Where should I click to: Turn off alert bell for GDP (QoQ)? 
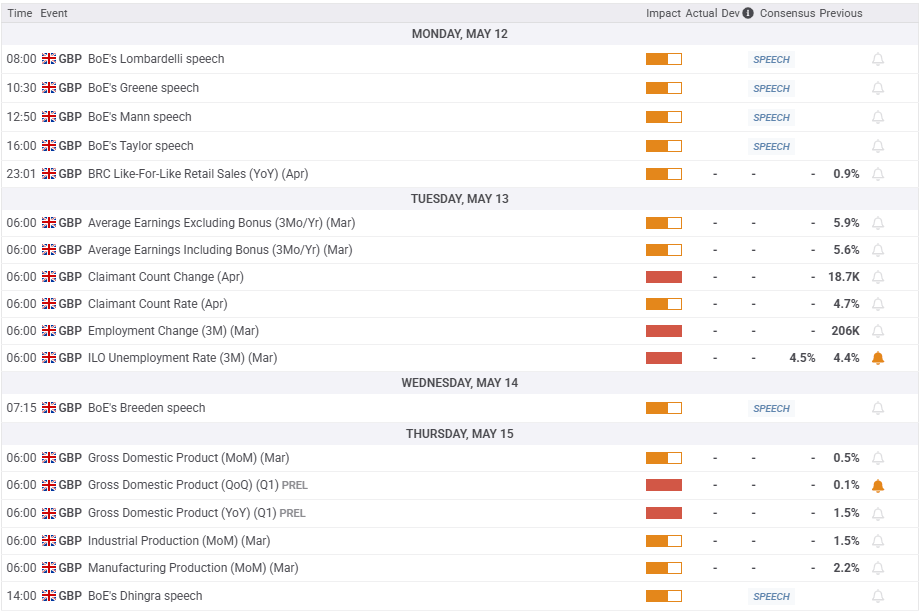878,486
